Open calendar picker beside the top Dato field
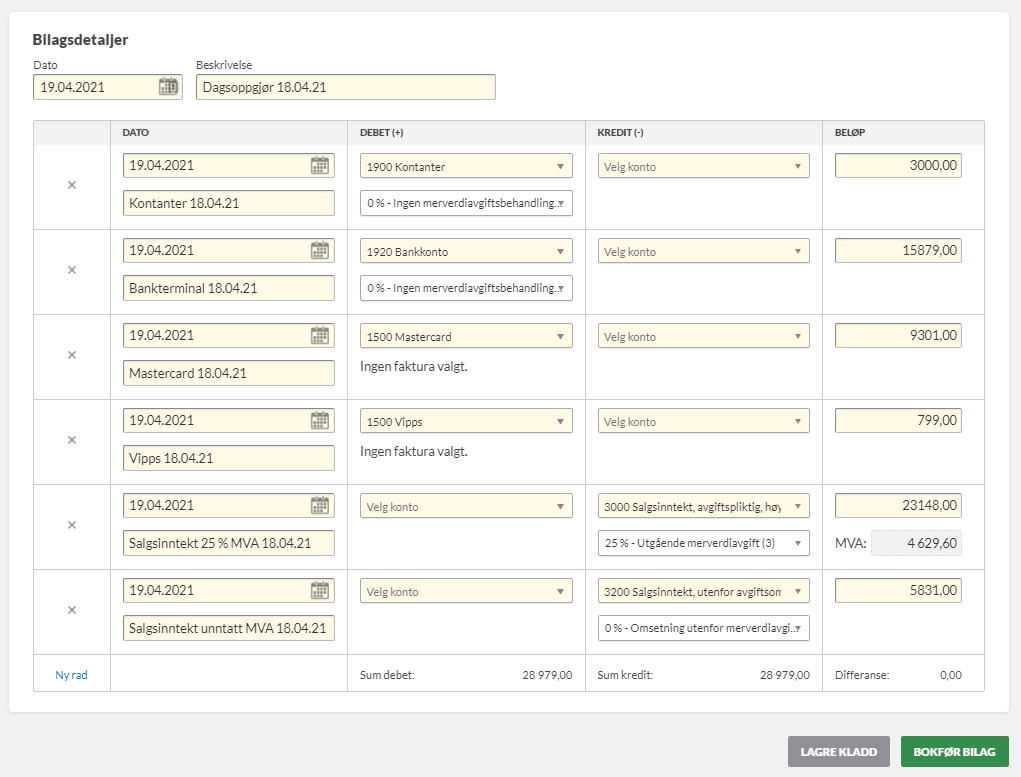The height and width of the screenshot is (777, 1021). (168, 87)
